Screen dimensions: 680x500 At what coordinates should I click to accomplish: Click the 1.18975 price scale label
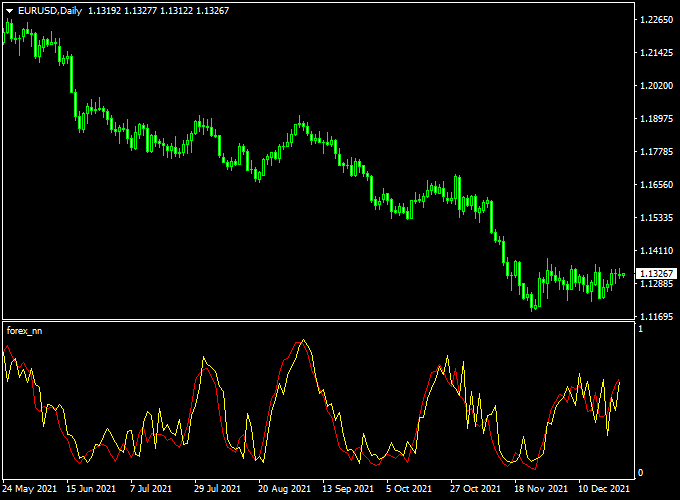coord(657,118)
